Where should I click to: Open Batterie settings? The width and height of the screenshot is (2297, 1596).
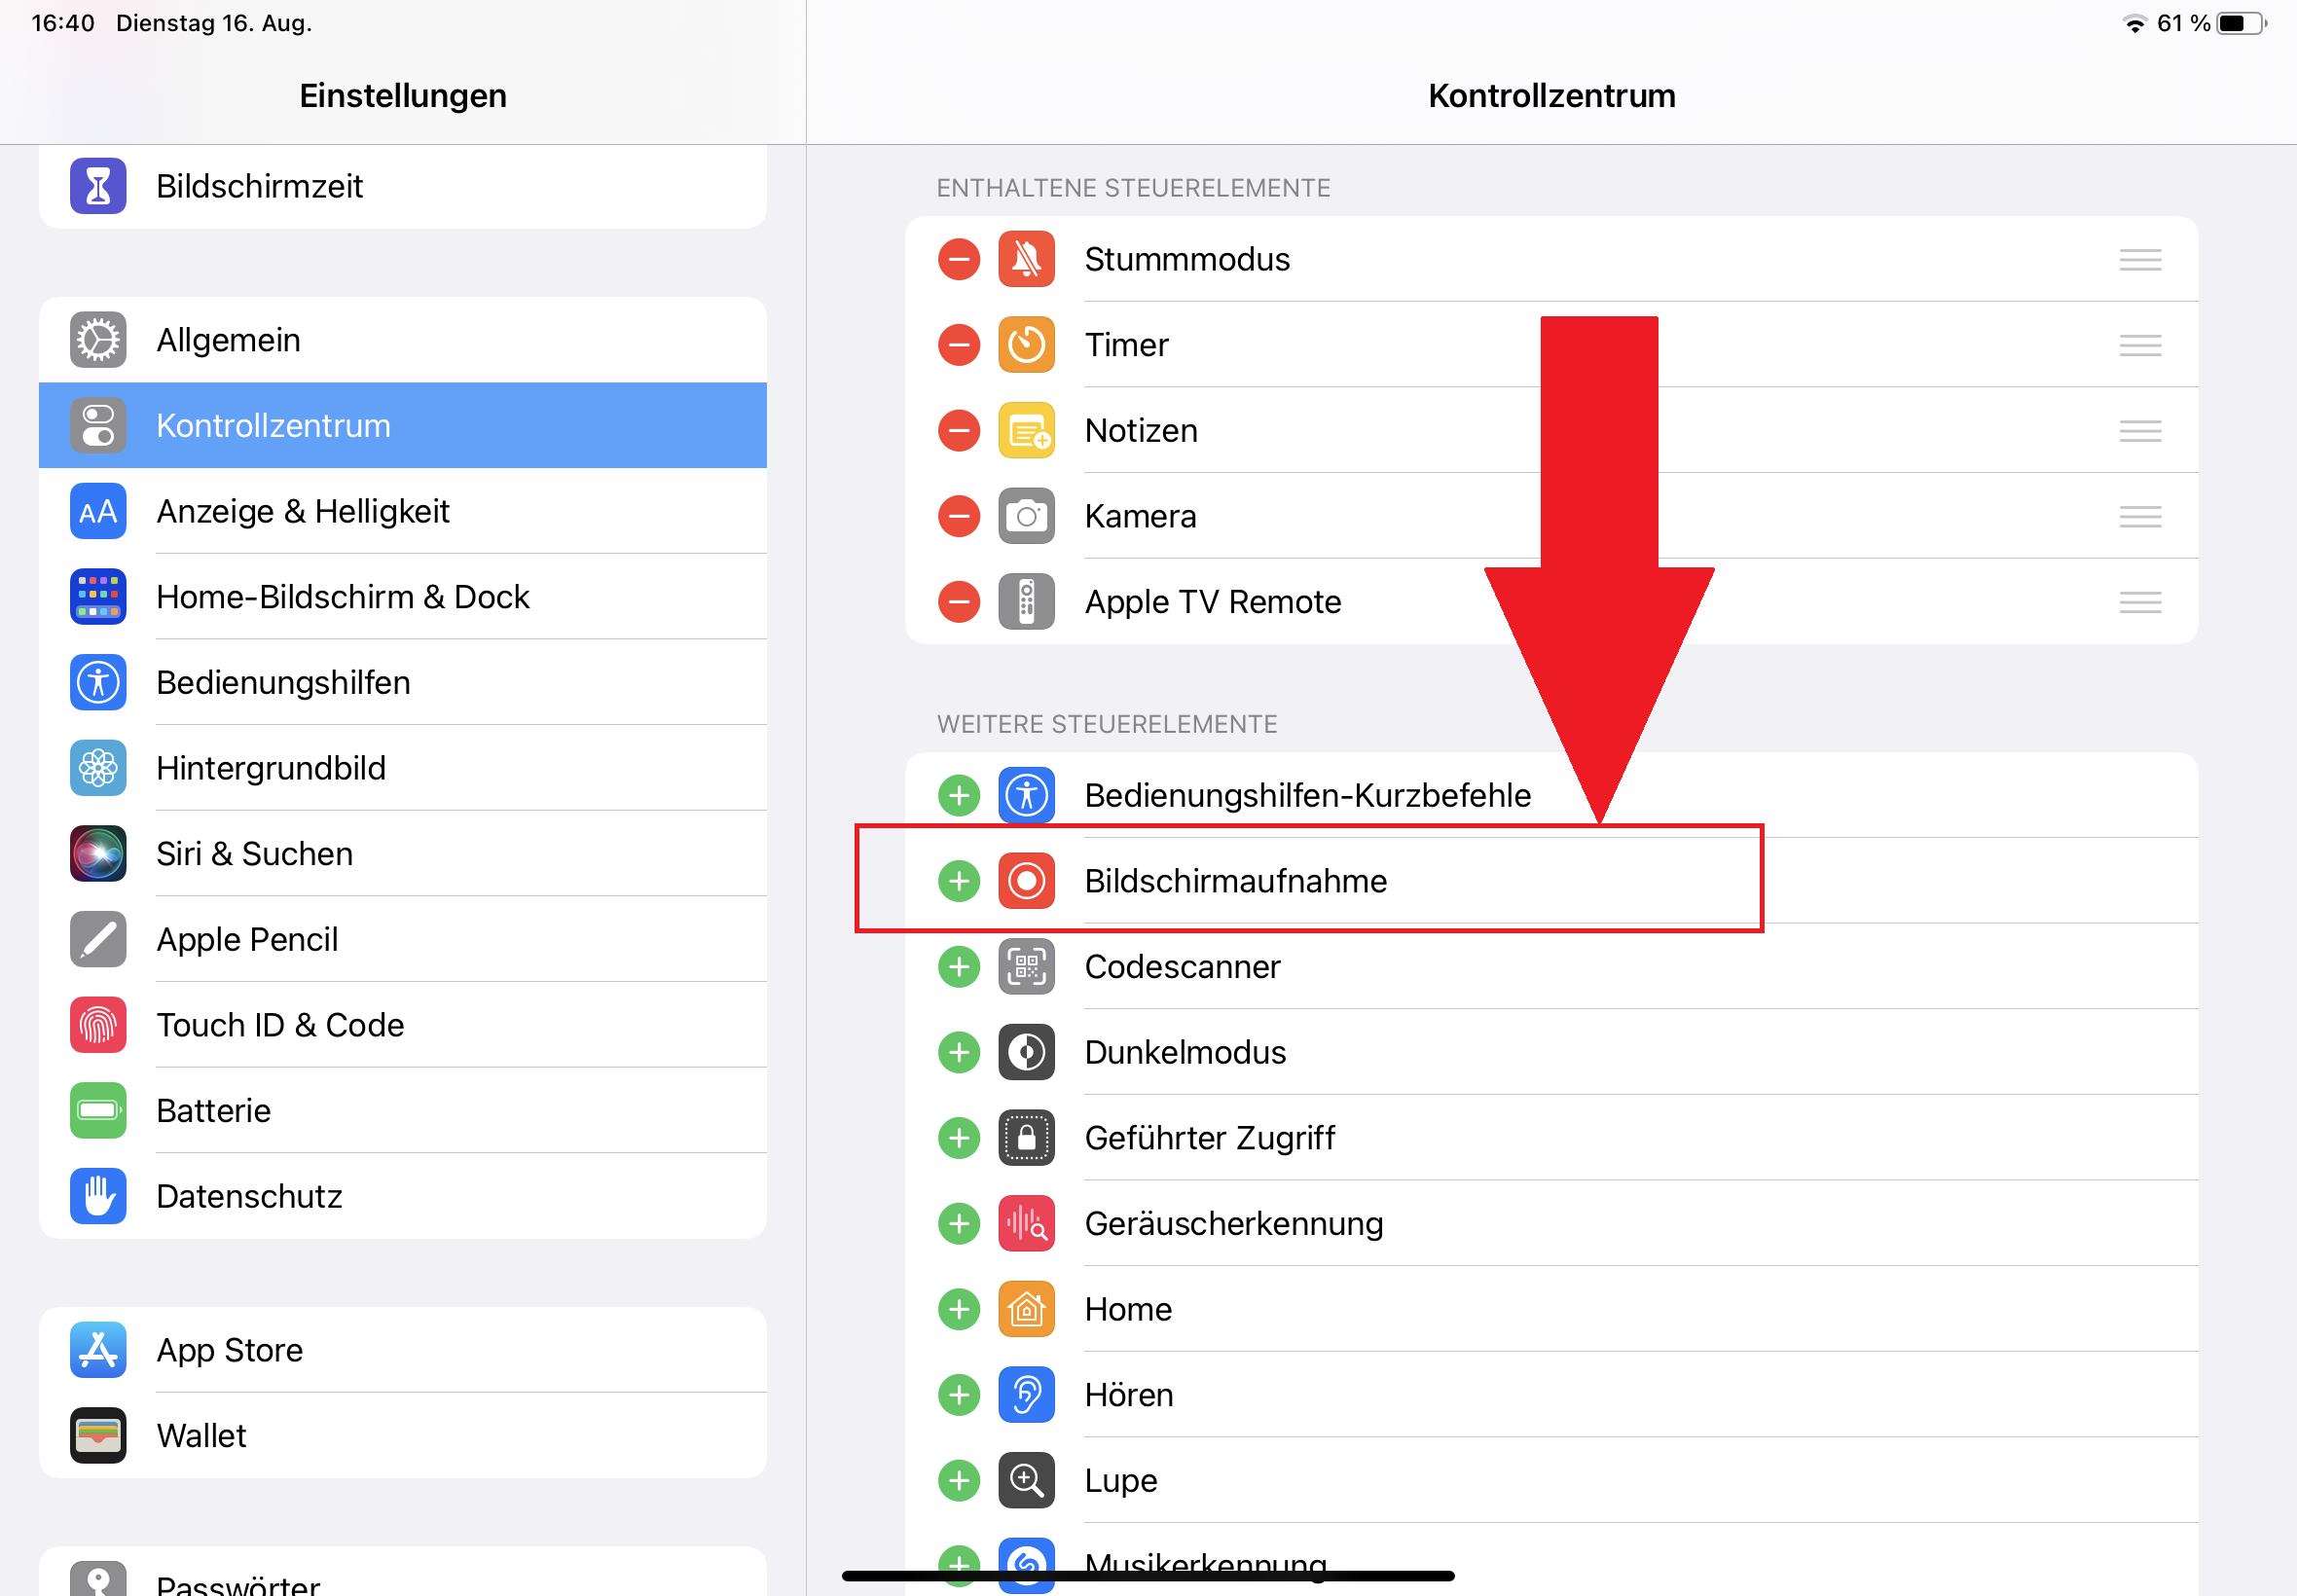coord(403,1110)
